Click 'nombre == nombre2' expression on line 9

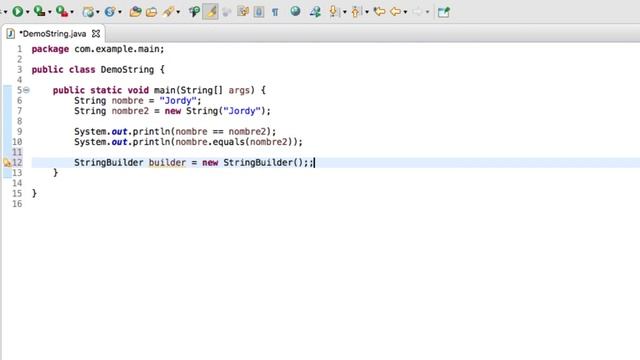click(220, 132)
